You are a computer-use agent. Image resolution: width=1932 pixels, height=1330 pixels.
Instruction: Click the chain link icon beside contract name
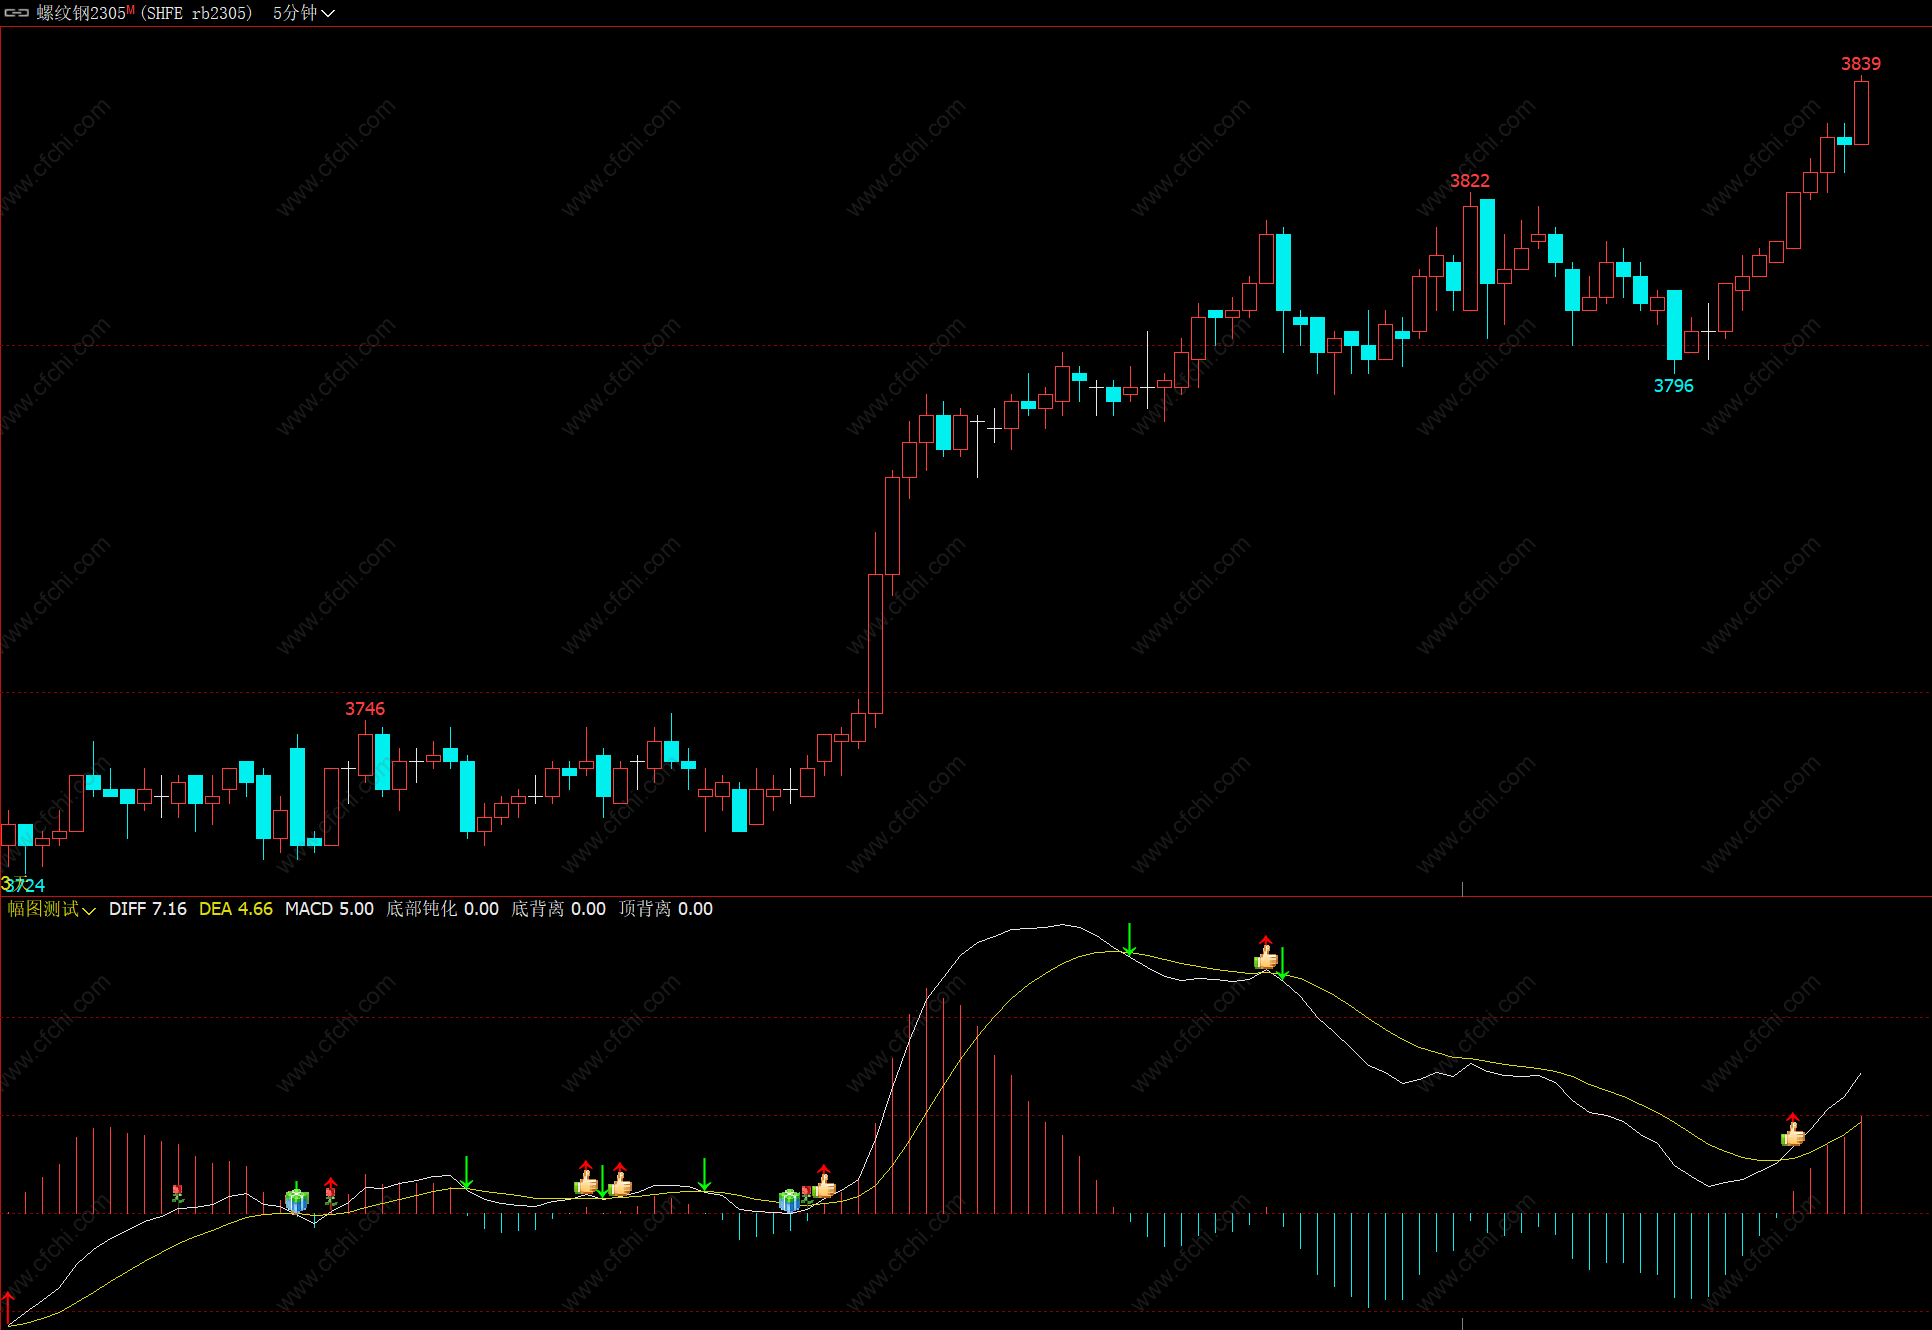point(17,13)
